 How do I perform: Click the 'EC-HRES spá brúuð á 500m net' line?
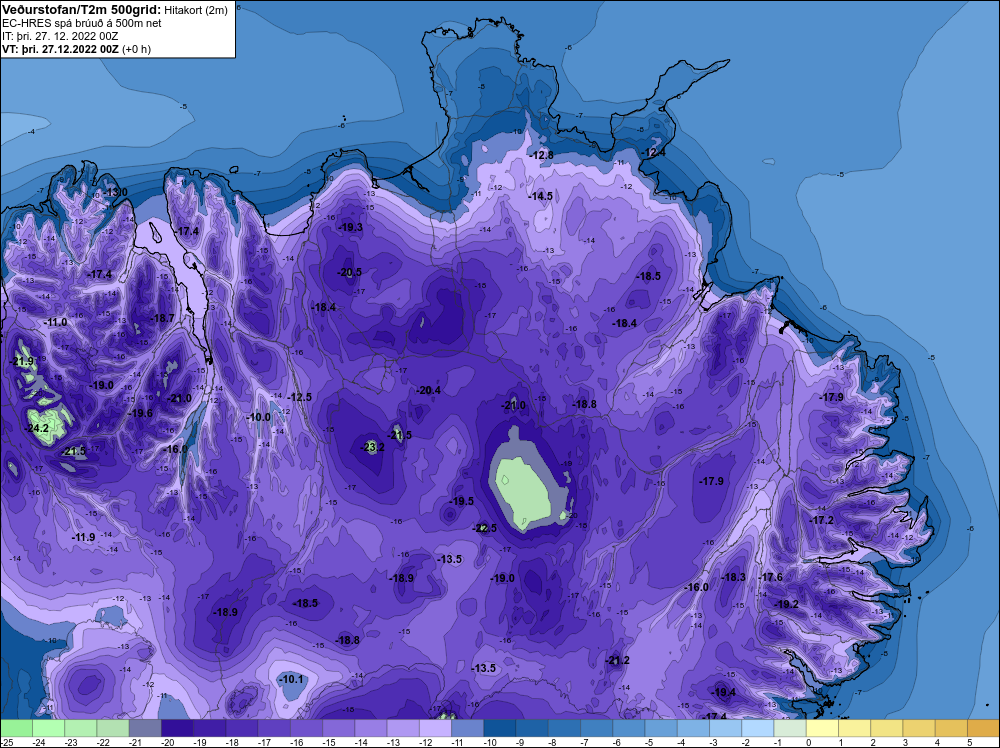(x=82, y=23)
